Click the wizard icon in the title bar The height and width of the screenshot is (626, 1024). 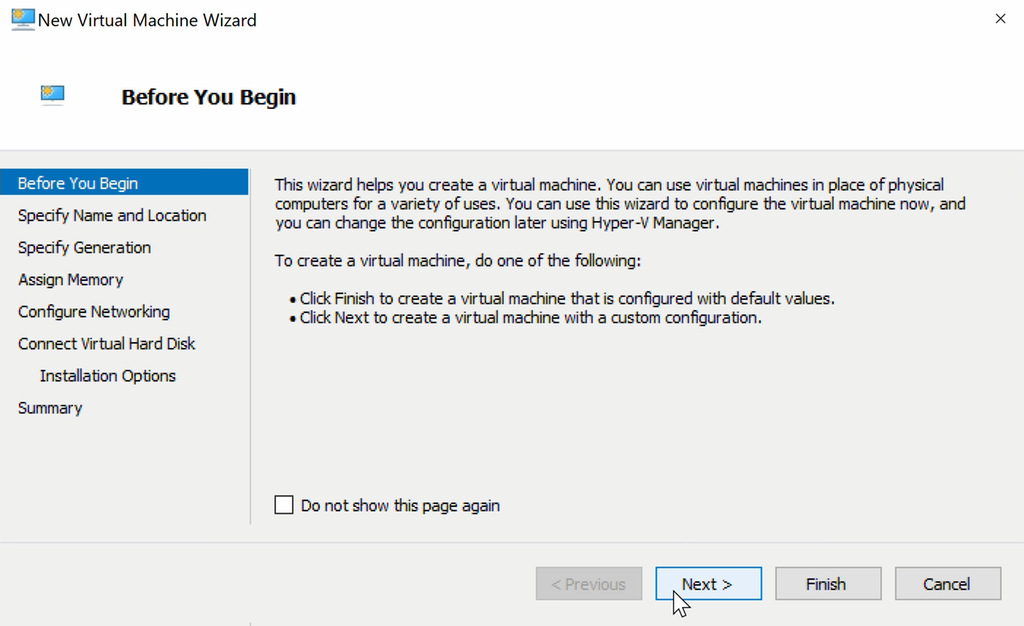coord(22,19)
